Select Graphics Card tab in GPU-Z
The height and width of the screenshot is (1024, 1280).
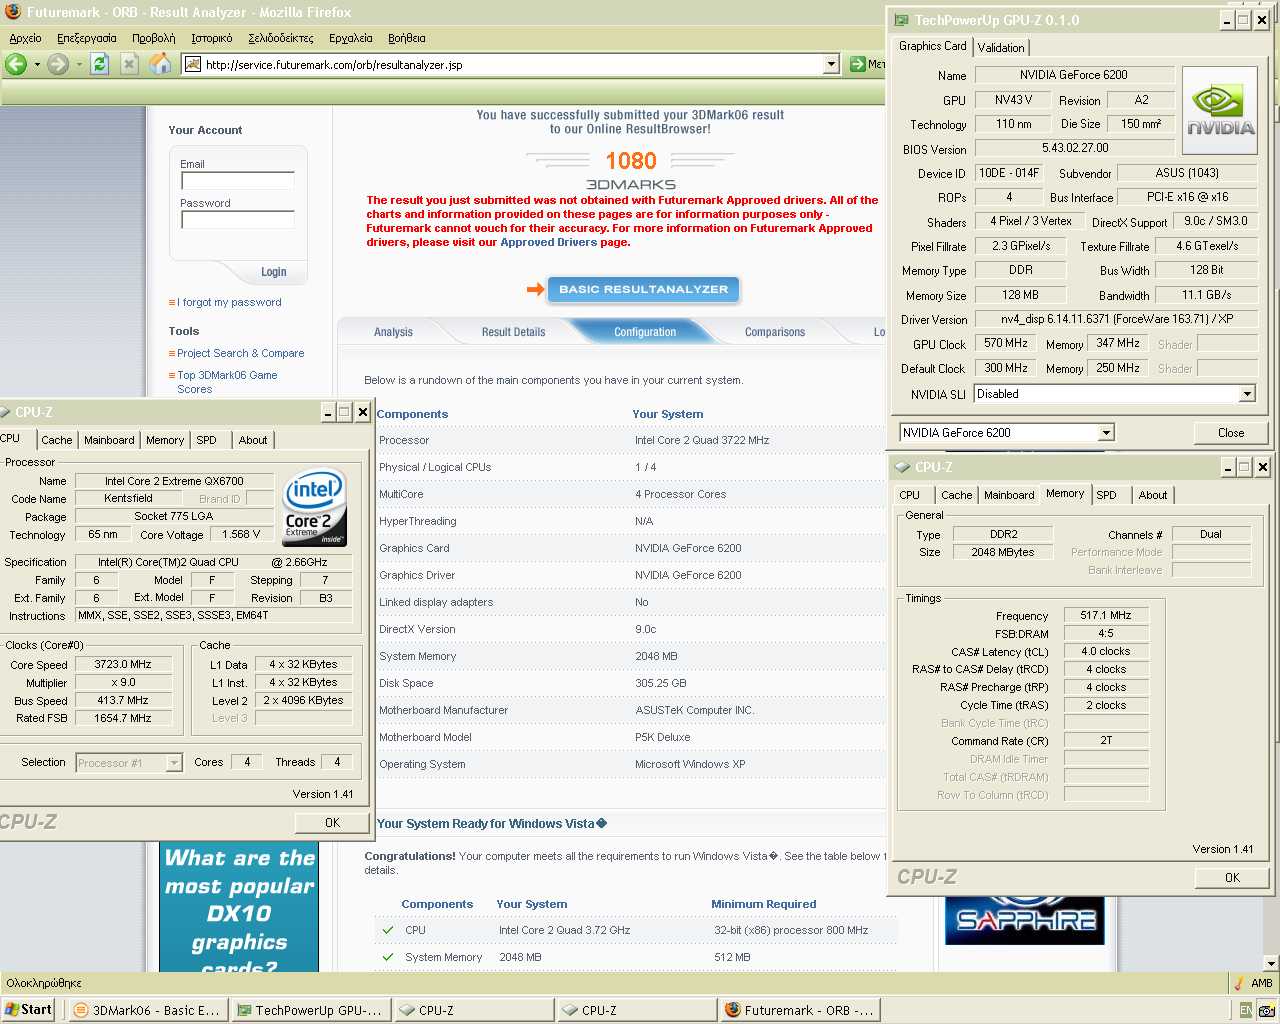click(x=932, y=46)
